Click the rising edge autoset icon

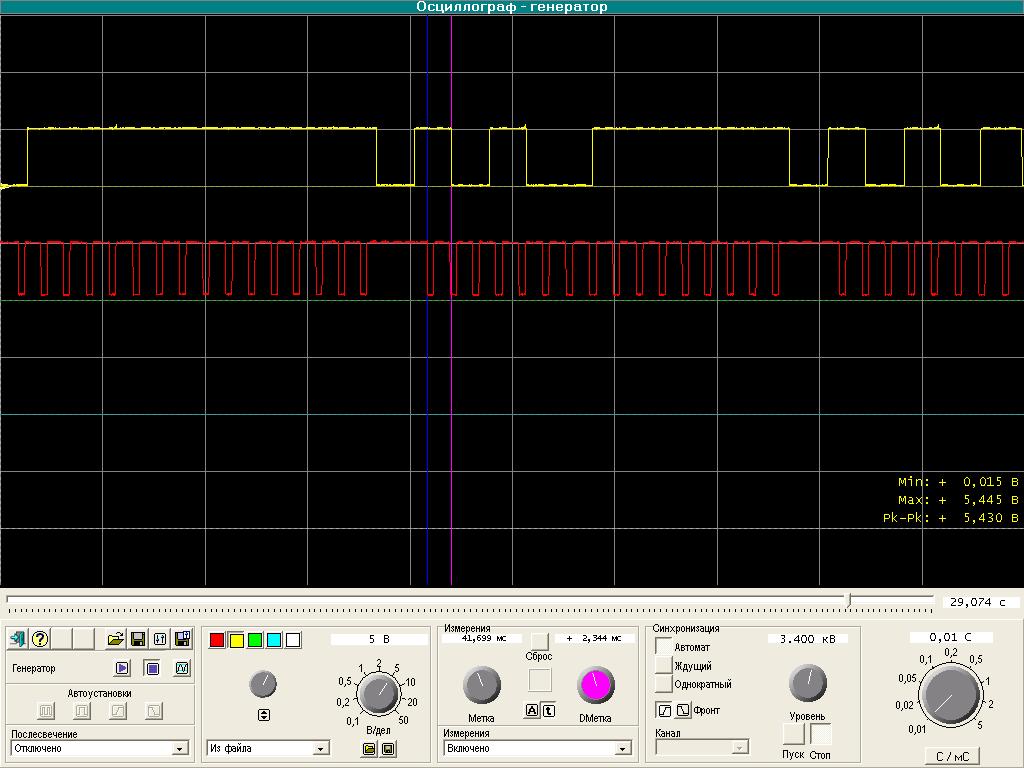118,710
